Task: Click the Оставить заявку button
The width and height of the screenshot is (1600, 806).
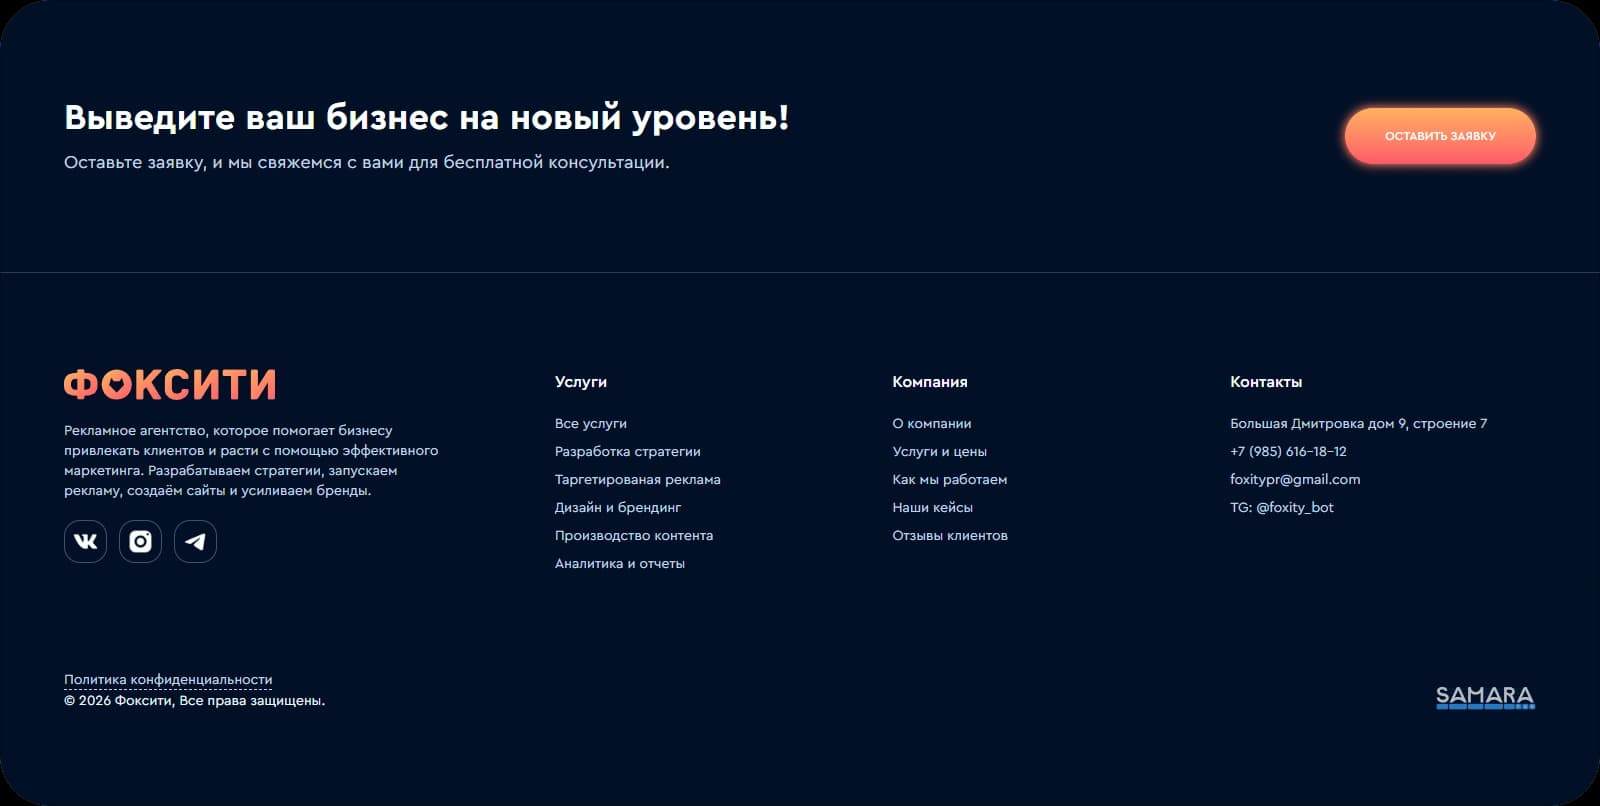Action: pos(1440,136)
